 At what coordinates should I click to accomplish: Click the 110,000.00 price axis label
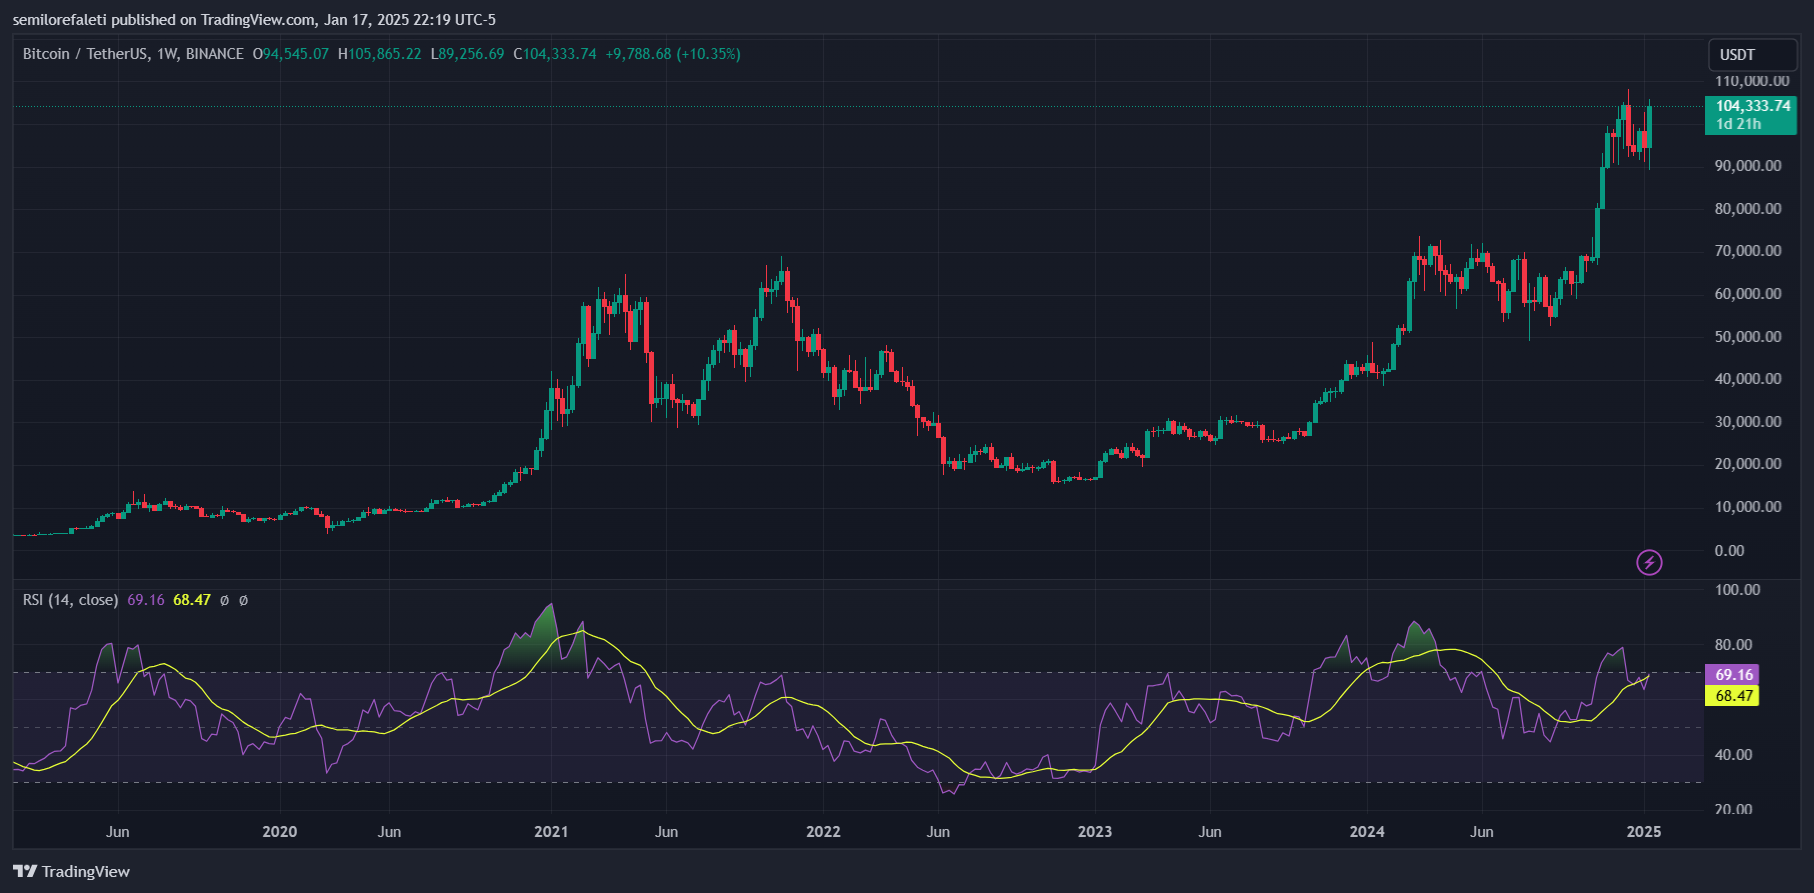click(1752, 81)
